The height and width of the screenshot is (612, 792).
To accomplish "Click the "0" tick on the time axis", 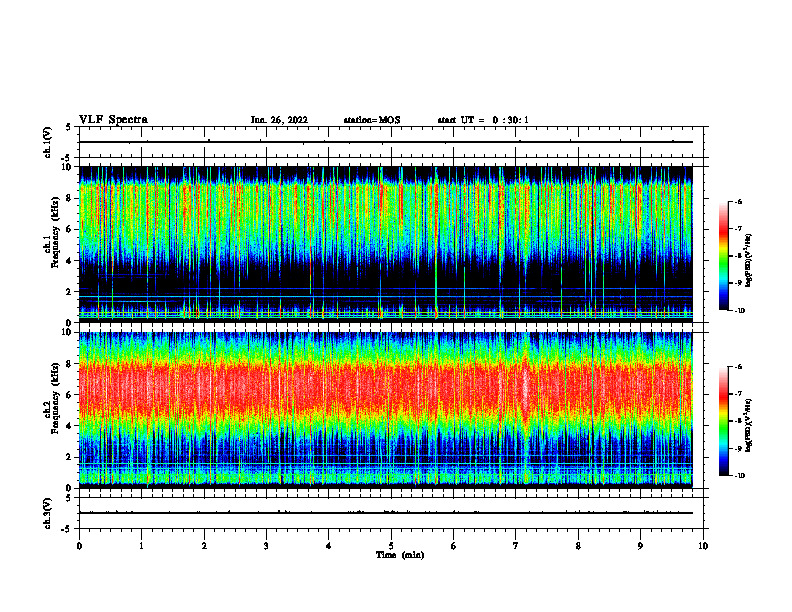I will [x=79, y=546].
